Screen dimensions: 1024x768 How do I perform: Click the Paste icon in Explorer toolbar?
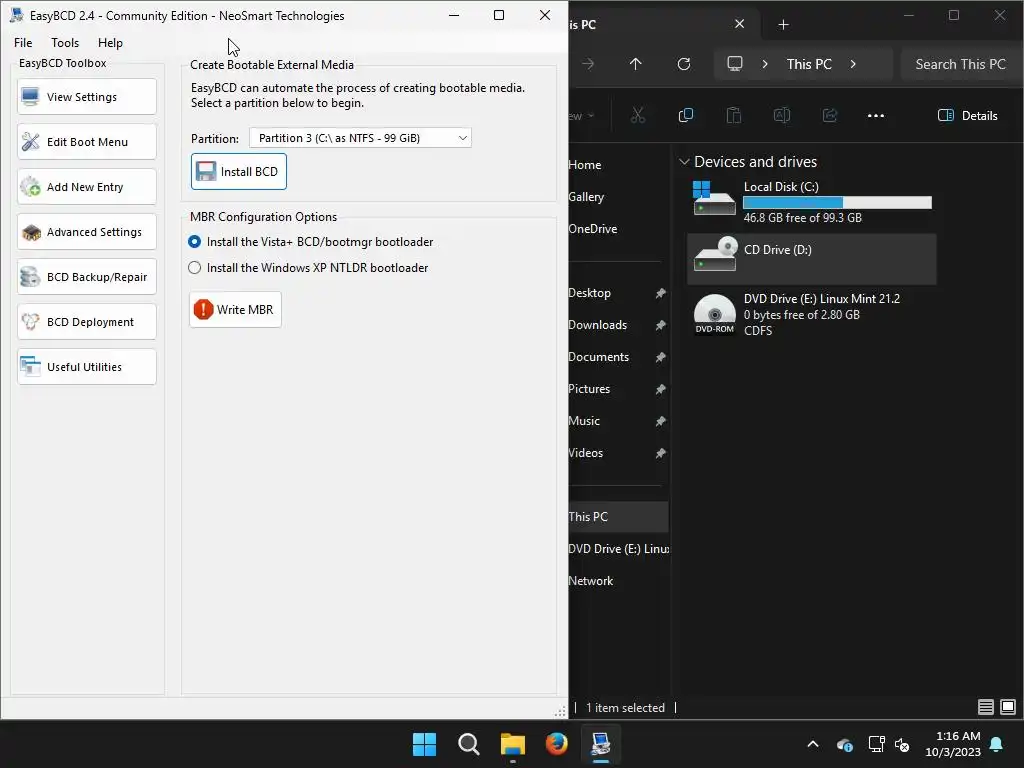pyautogui.click(x=733, y=116)
